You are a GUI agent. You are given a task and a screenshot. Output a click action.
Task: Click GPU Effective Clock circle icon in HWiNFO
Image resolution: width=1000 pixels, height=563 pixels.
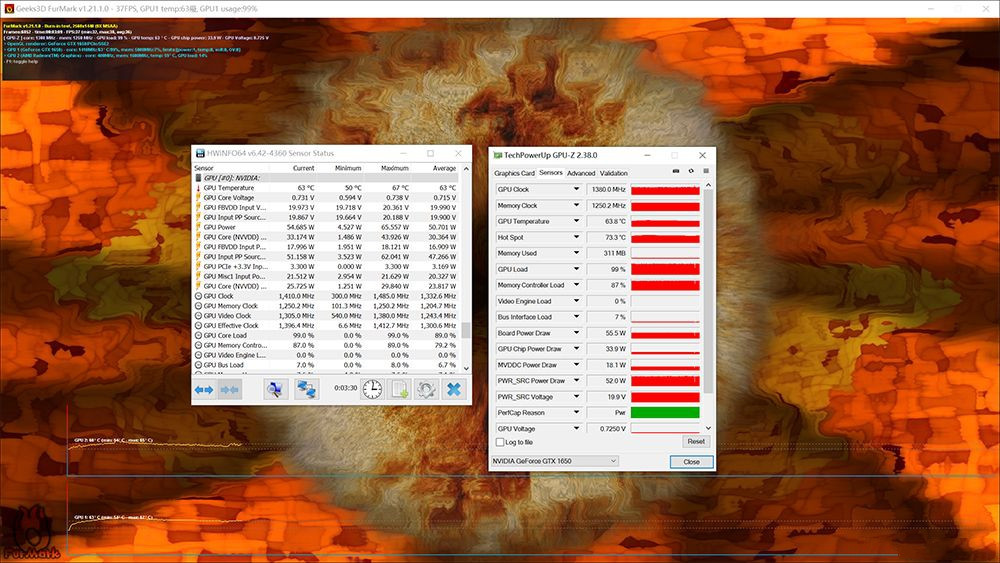tap(198, 325)
